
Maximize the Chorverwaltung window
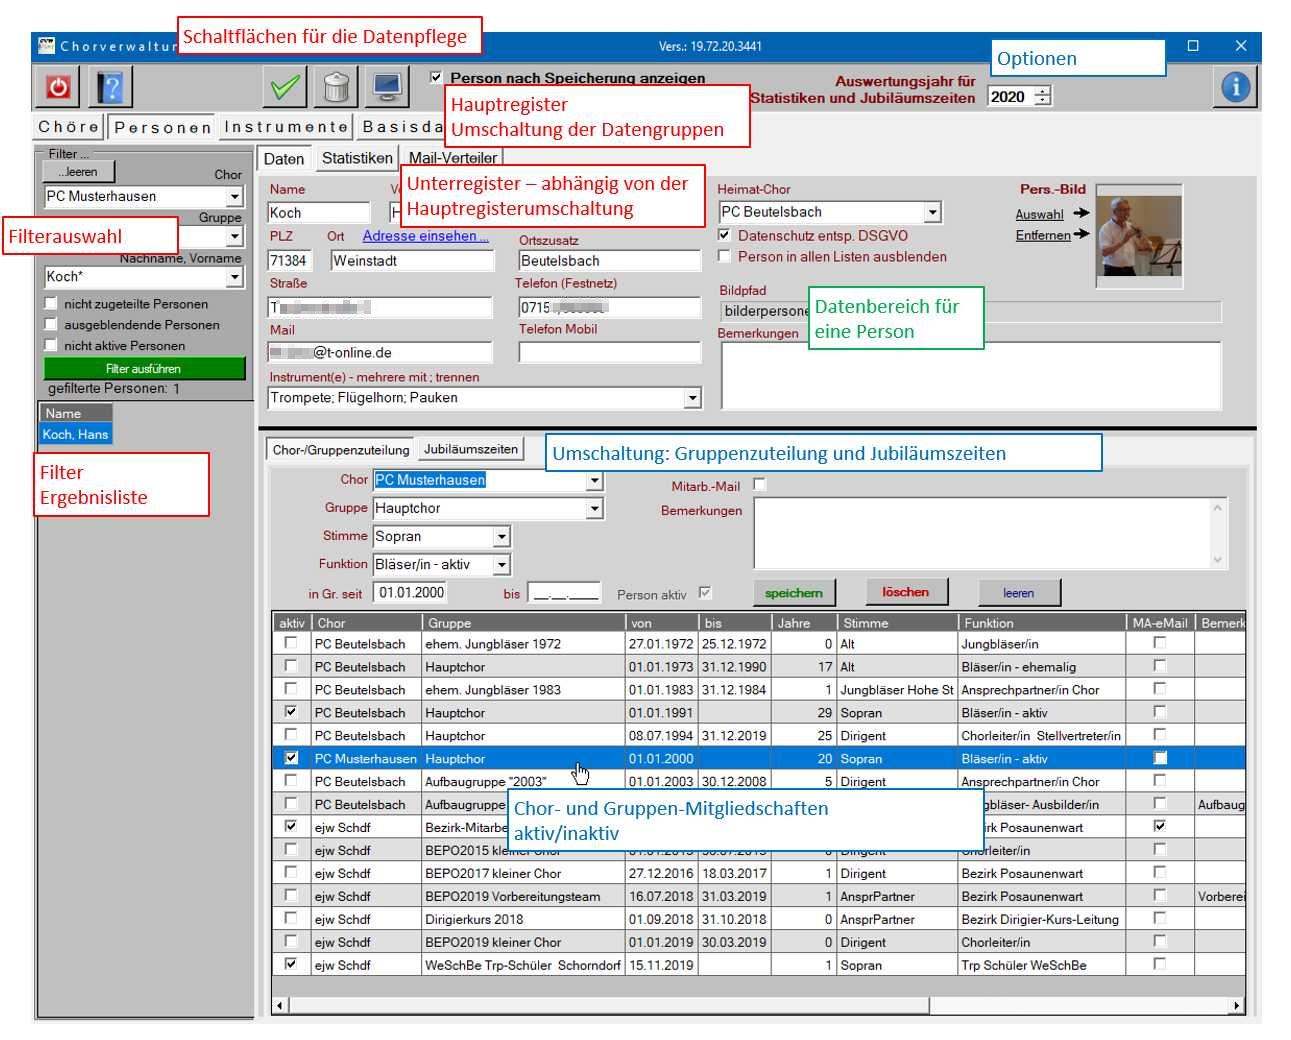(x=1193, y=45)
